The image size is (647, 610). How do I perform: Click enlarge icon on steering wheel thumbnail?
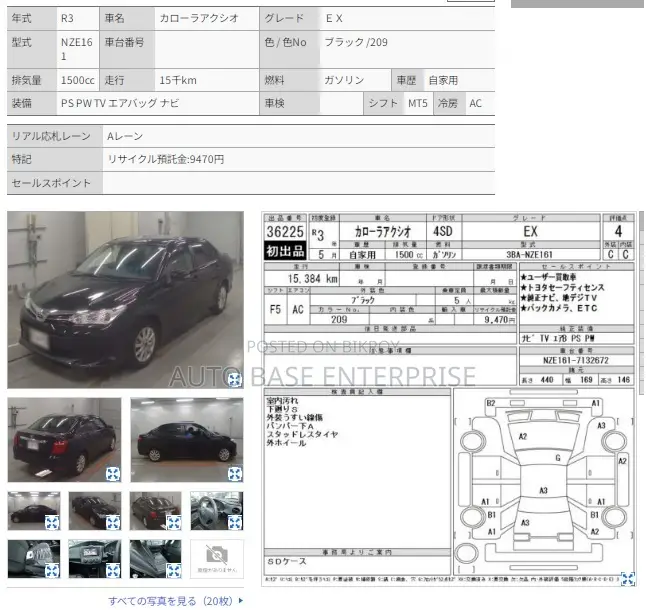pyautogui.click(x=235, y=523)
